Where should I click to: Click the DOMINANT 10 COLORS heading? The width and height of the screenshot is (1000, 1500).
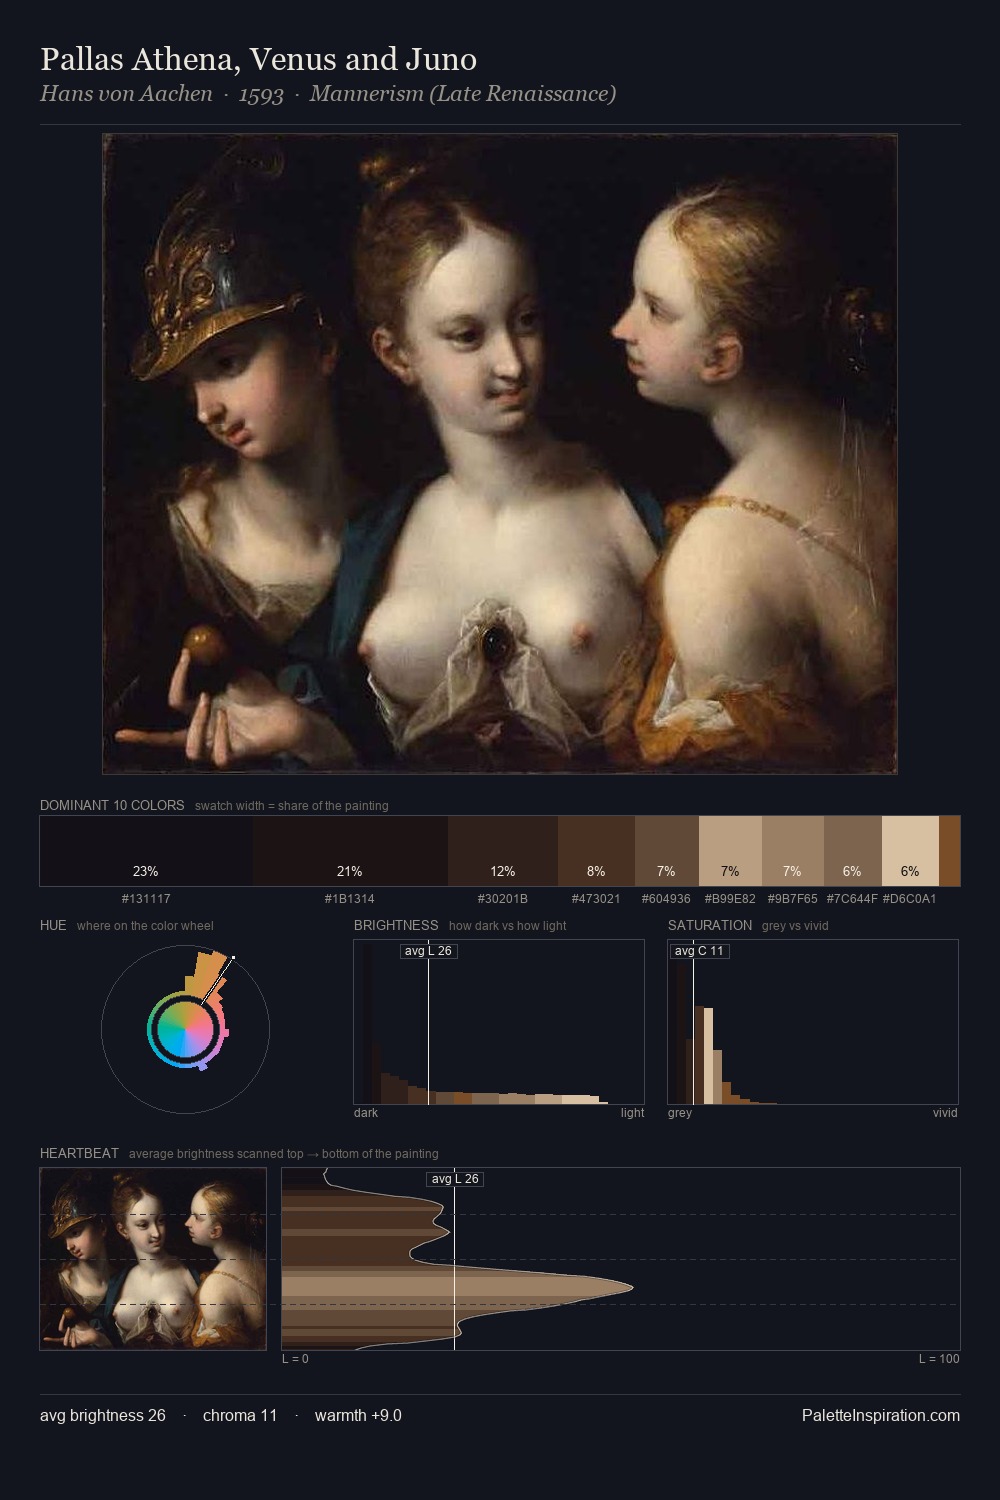(x=112, y=805)
